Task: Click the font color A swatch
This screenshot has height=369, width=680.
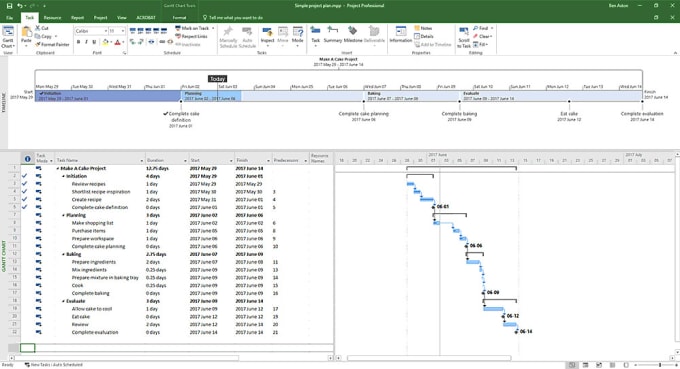Action: (118, 42)
